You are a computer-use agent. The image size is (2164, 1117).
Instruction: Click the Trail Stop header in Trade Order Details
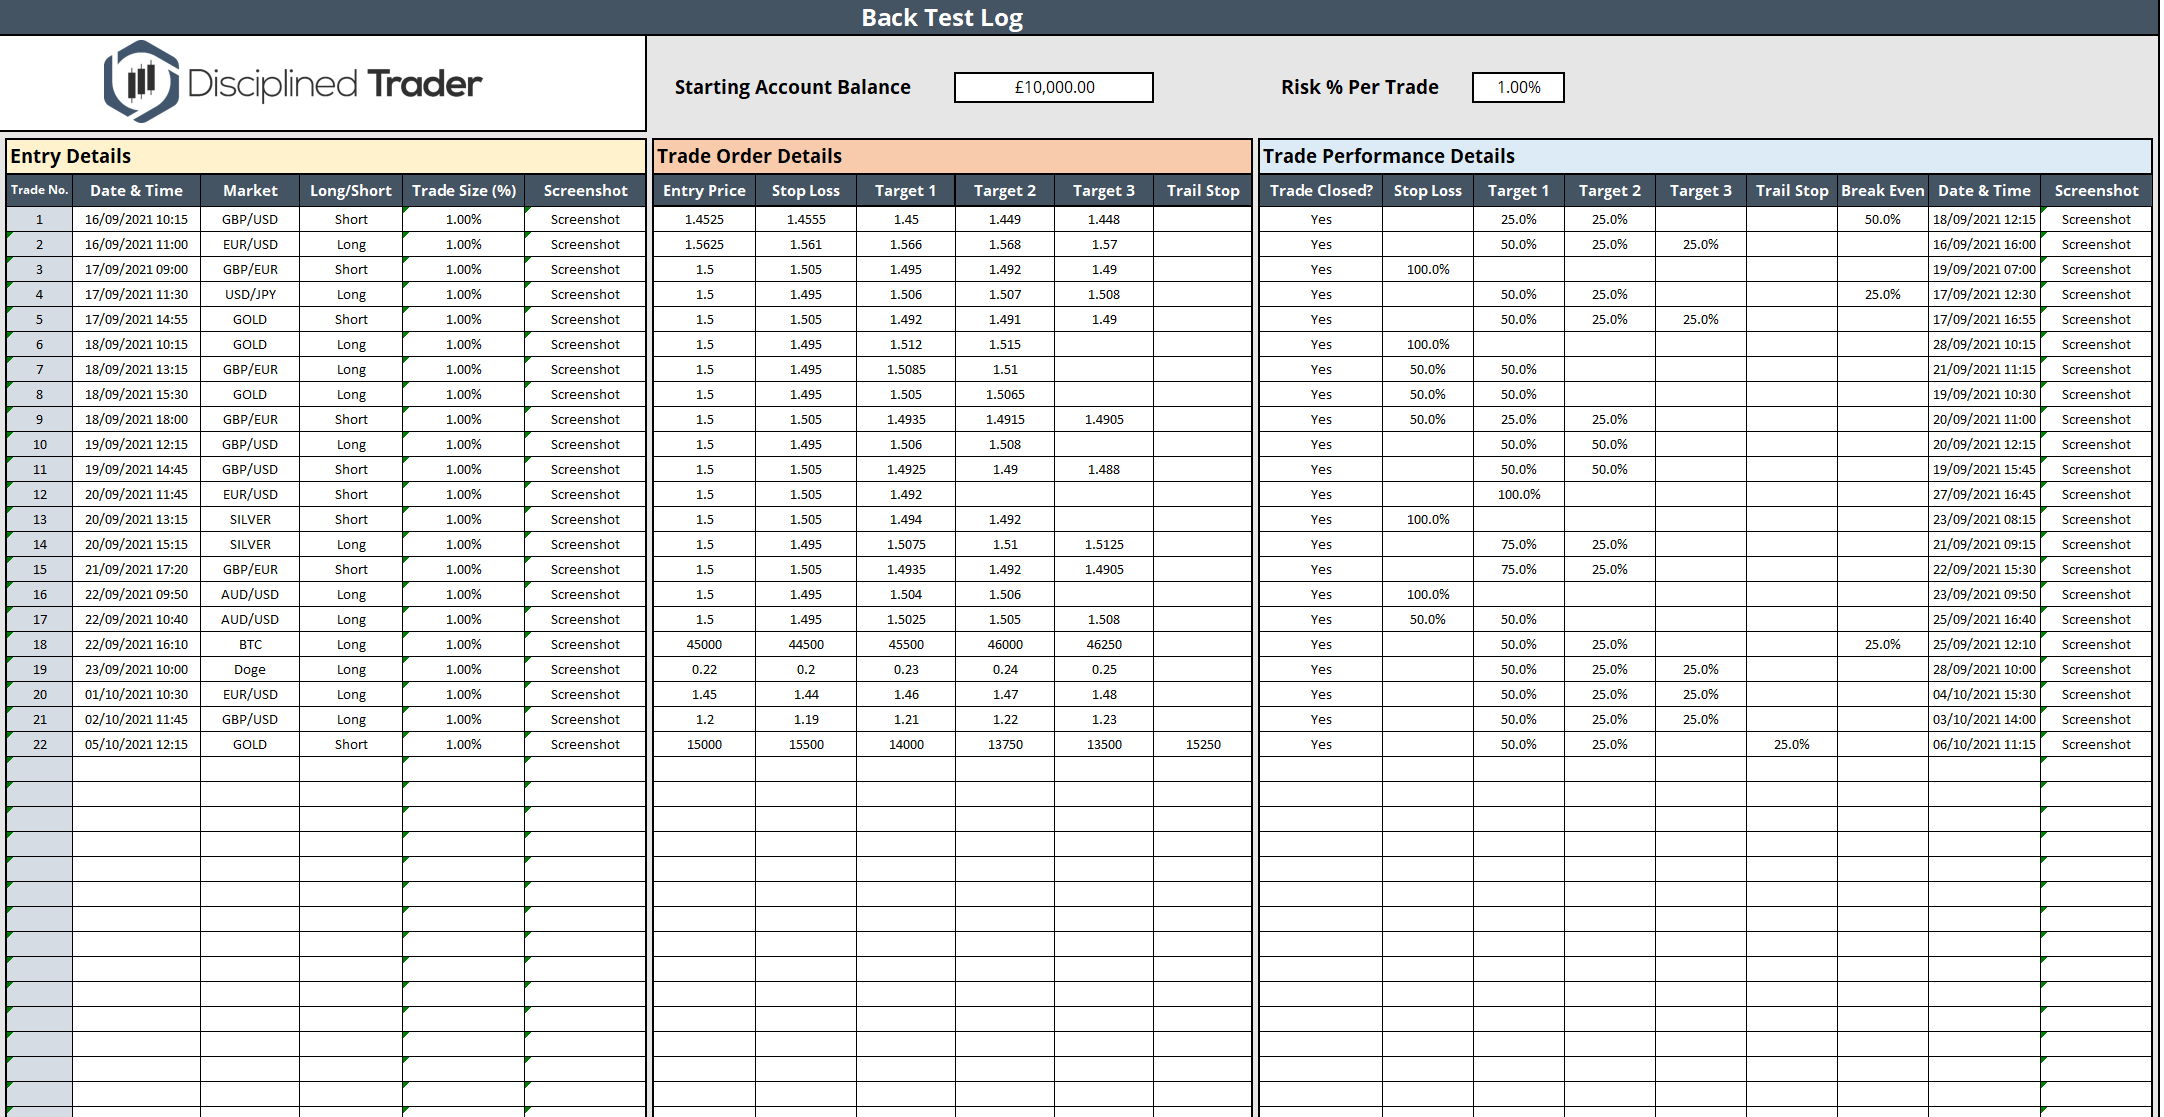1203,190
